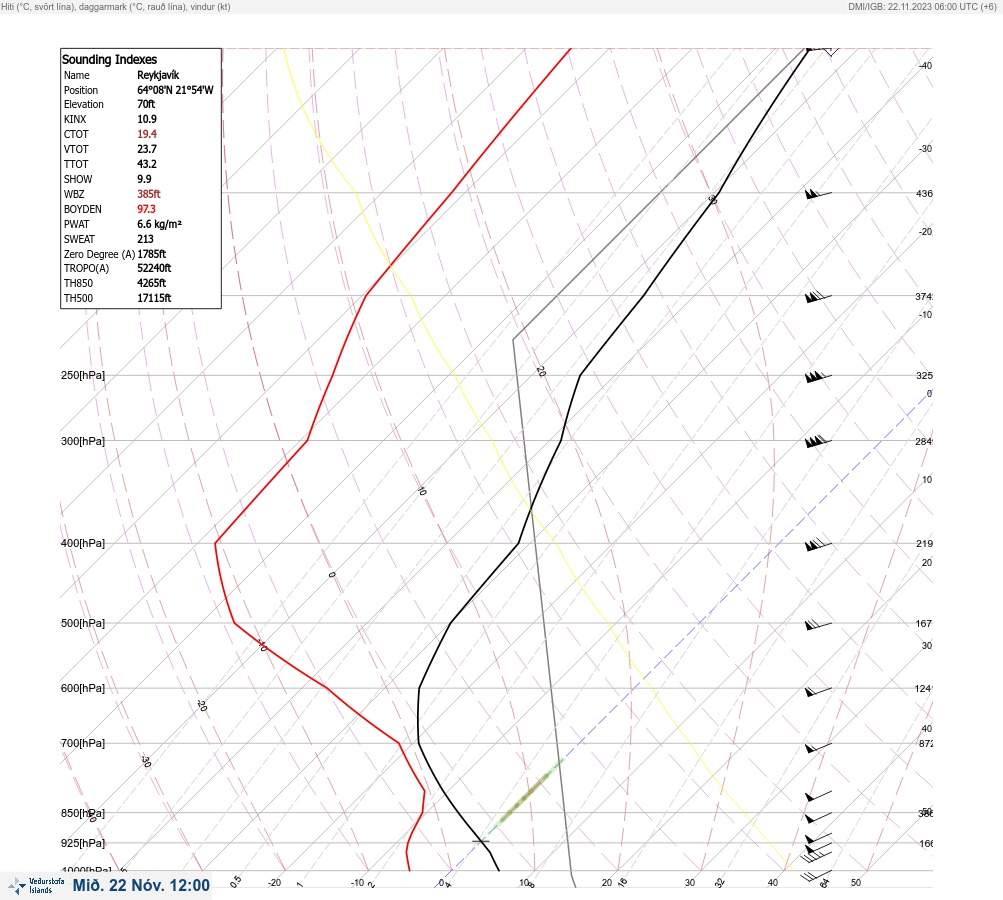
Task: Click the 'Elevation' row label
Action: coord(83,104)
